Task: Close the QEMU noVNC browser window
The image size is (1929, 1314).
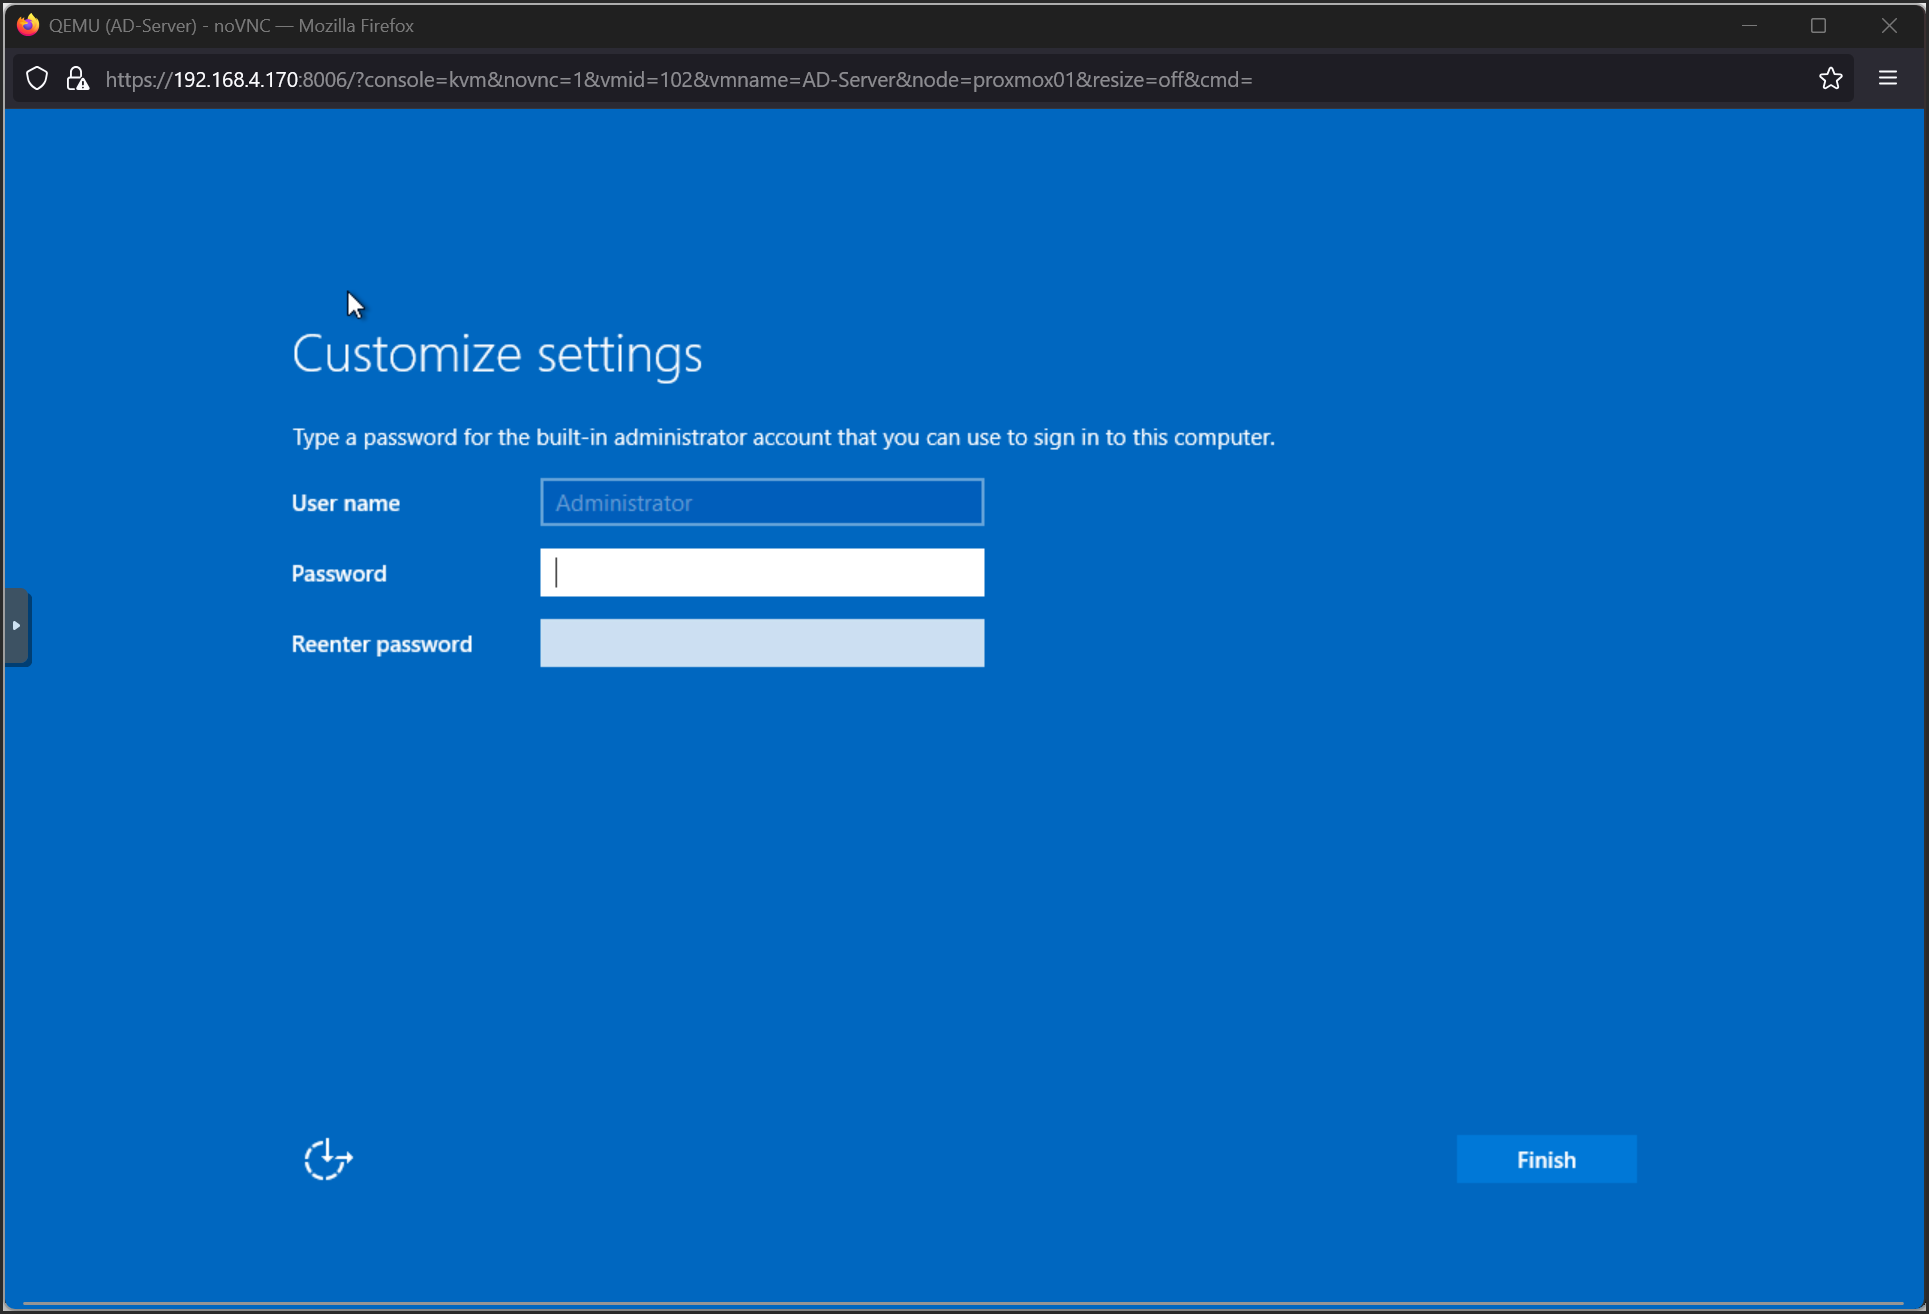Action: (1888, 25)
